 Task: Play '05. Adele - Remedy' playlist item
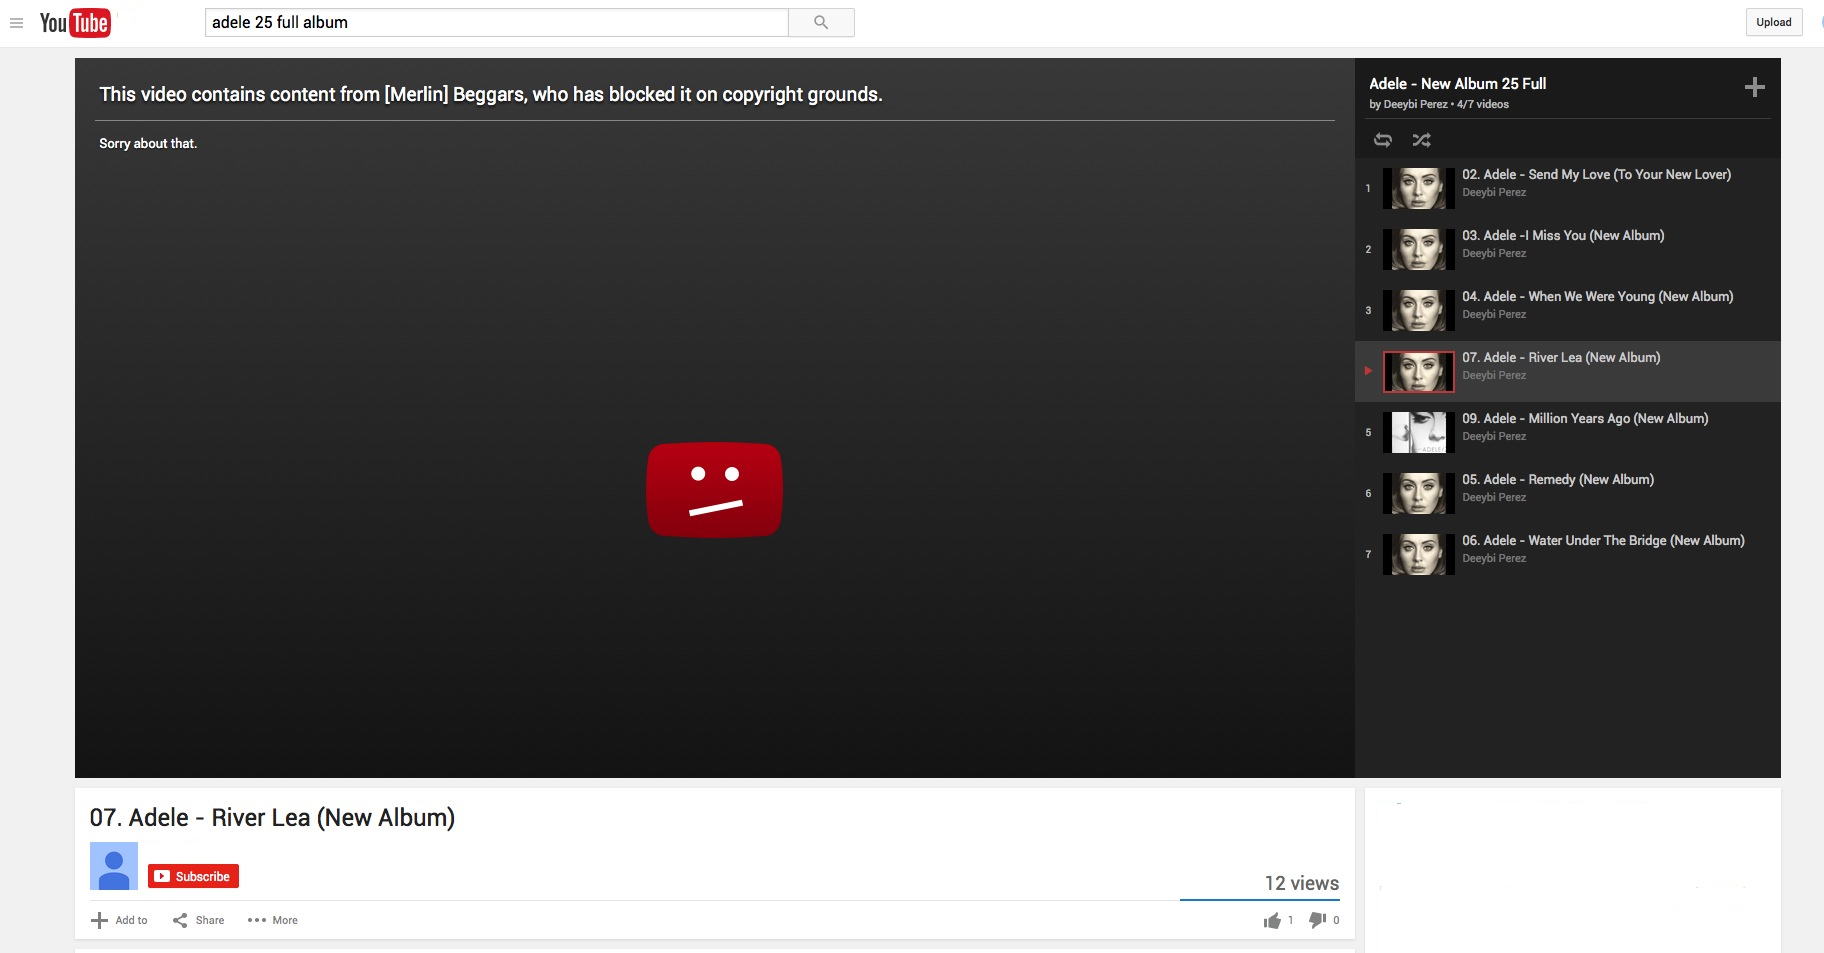(x=1567, y=494)
